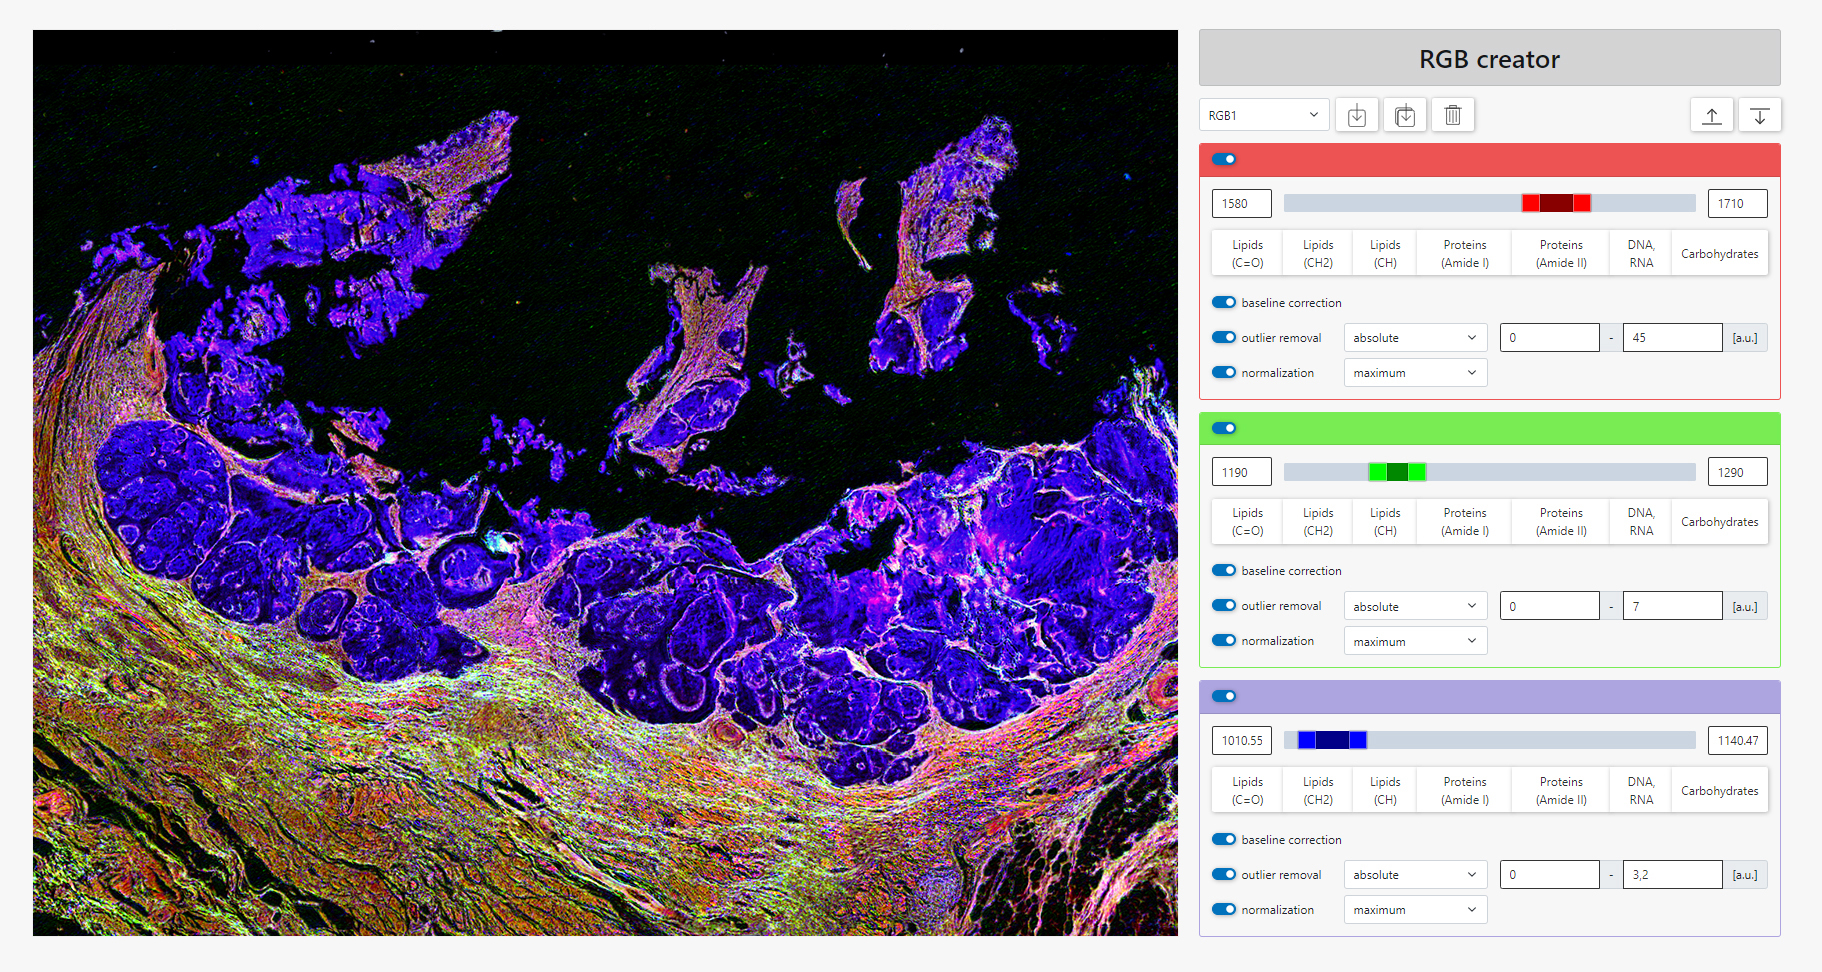
Task: Click the red channel upper limit field 1710
Action: (1737, 203)
